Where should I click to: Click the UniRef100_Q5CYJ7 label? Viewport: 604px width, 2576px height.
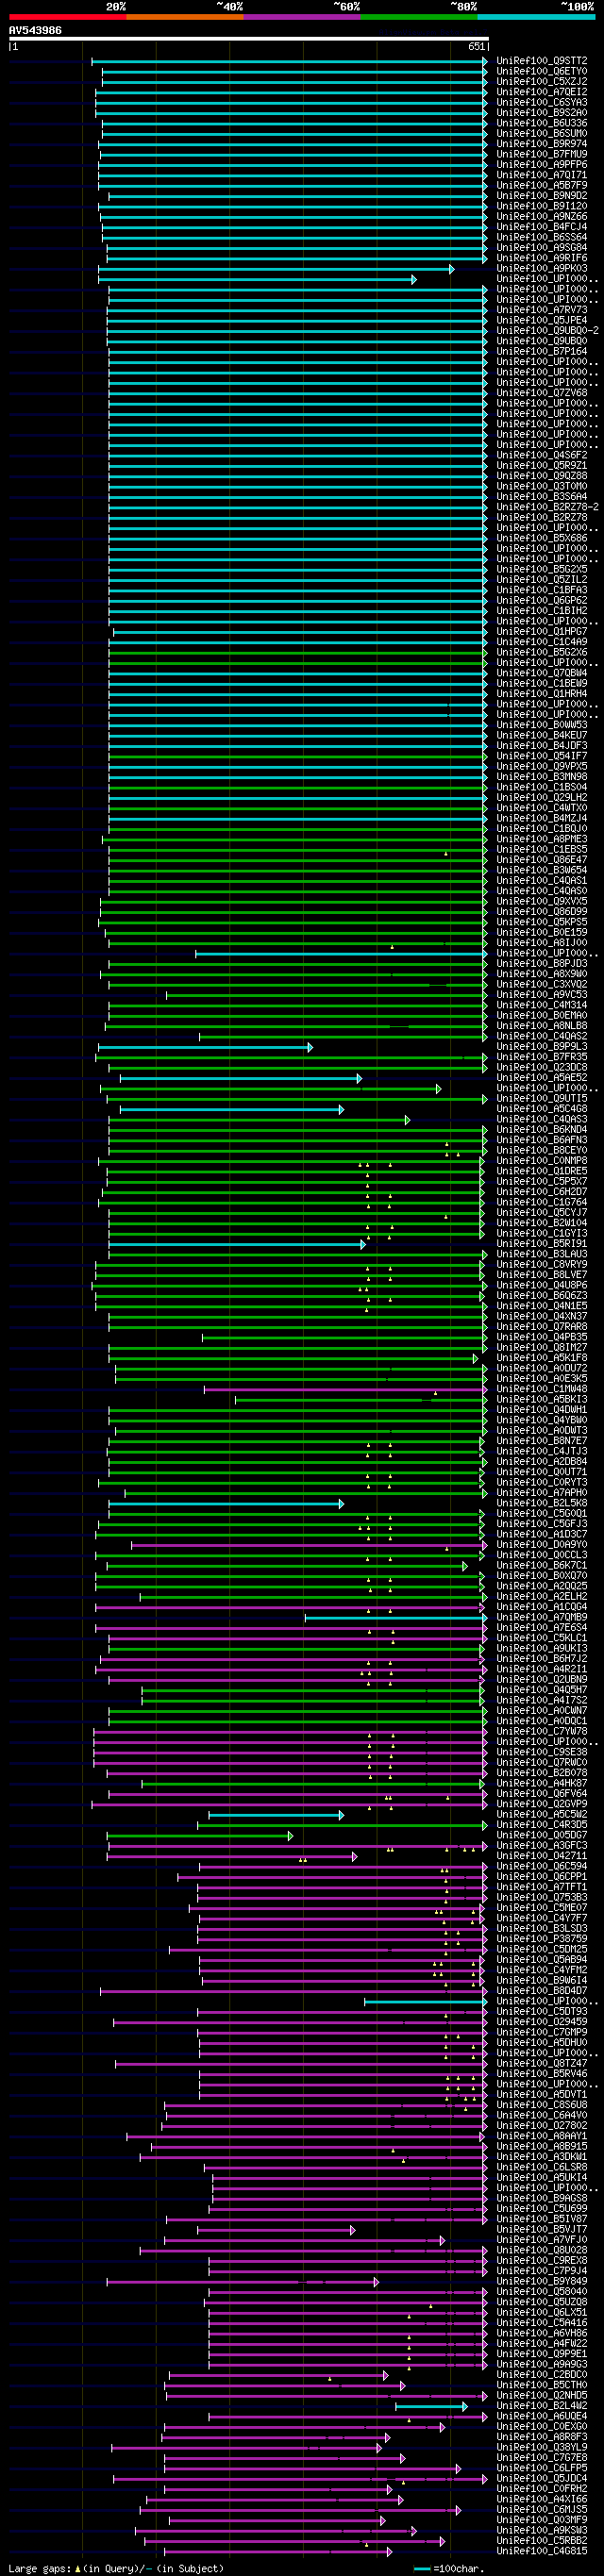541,1213
